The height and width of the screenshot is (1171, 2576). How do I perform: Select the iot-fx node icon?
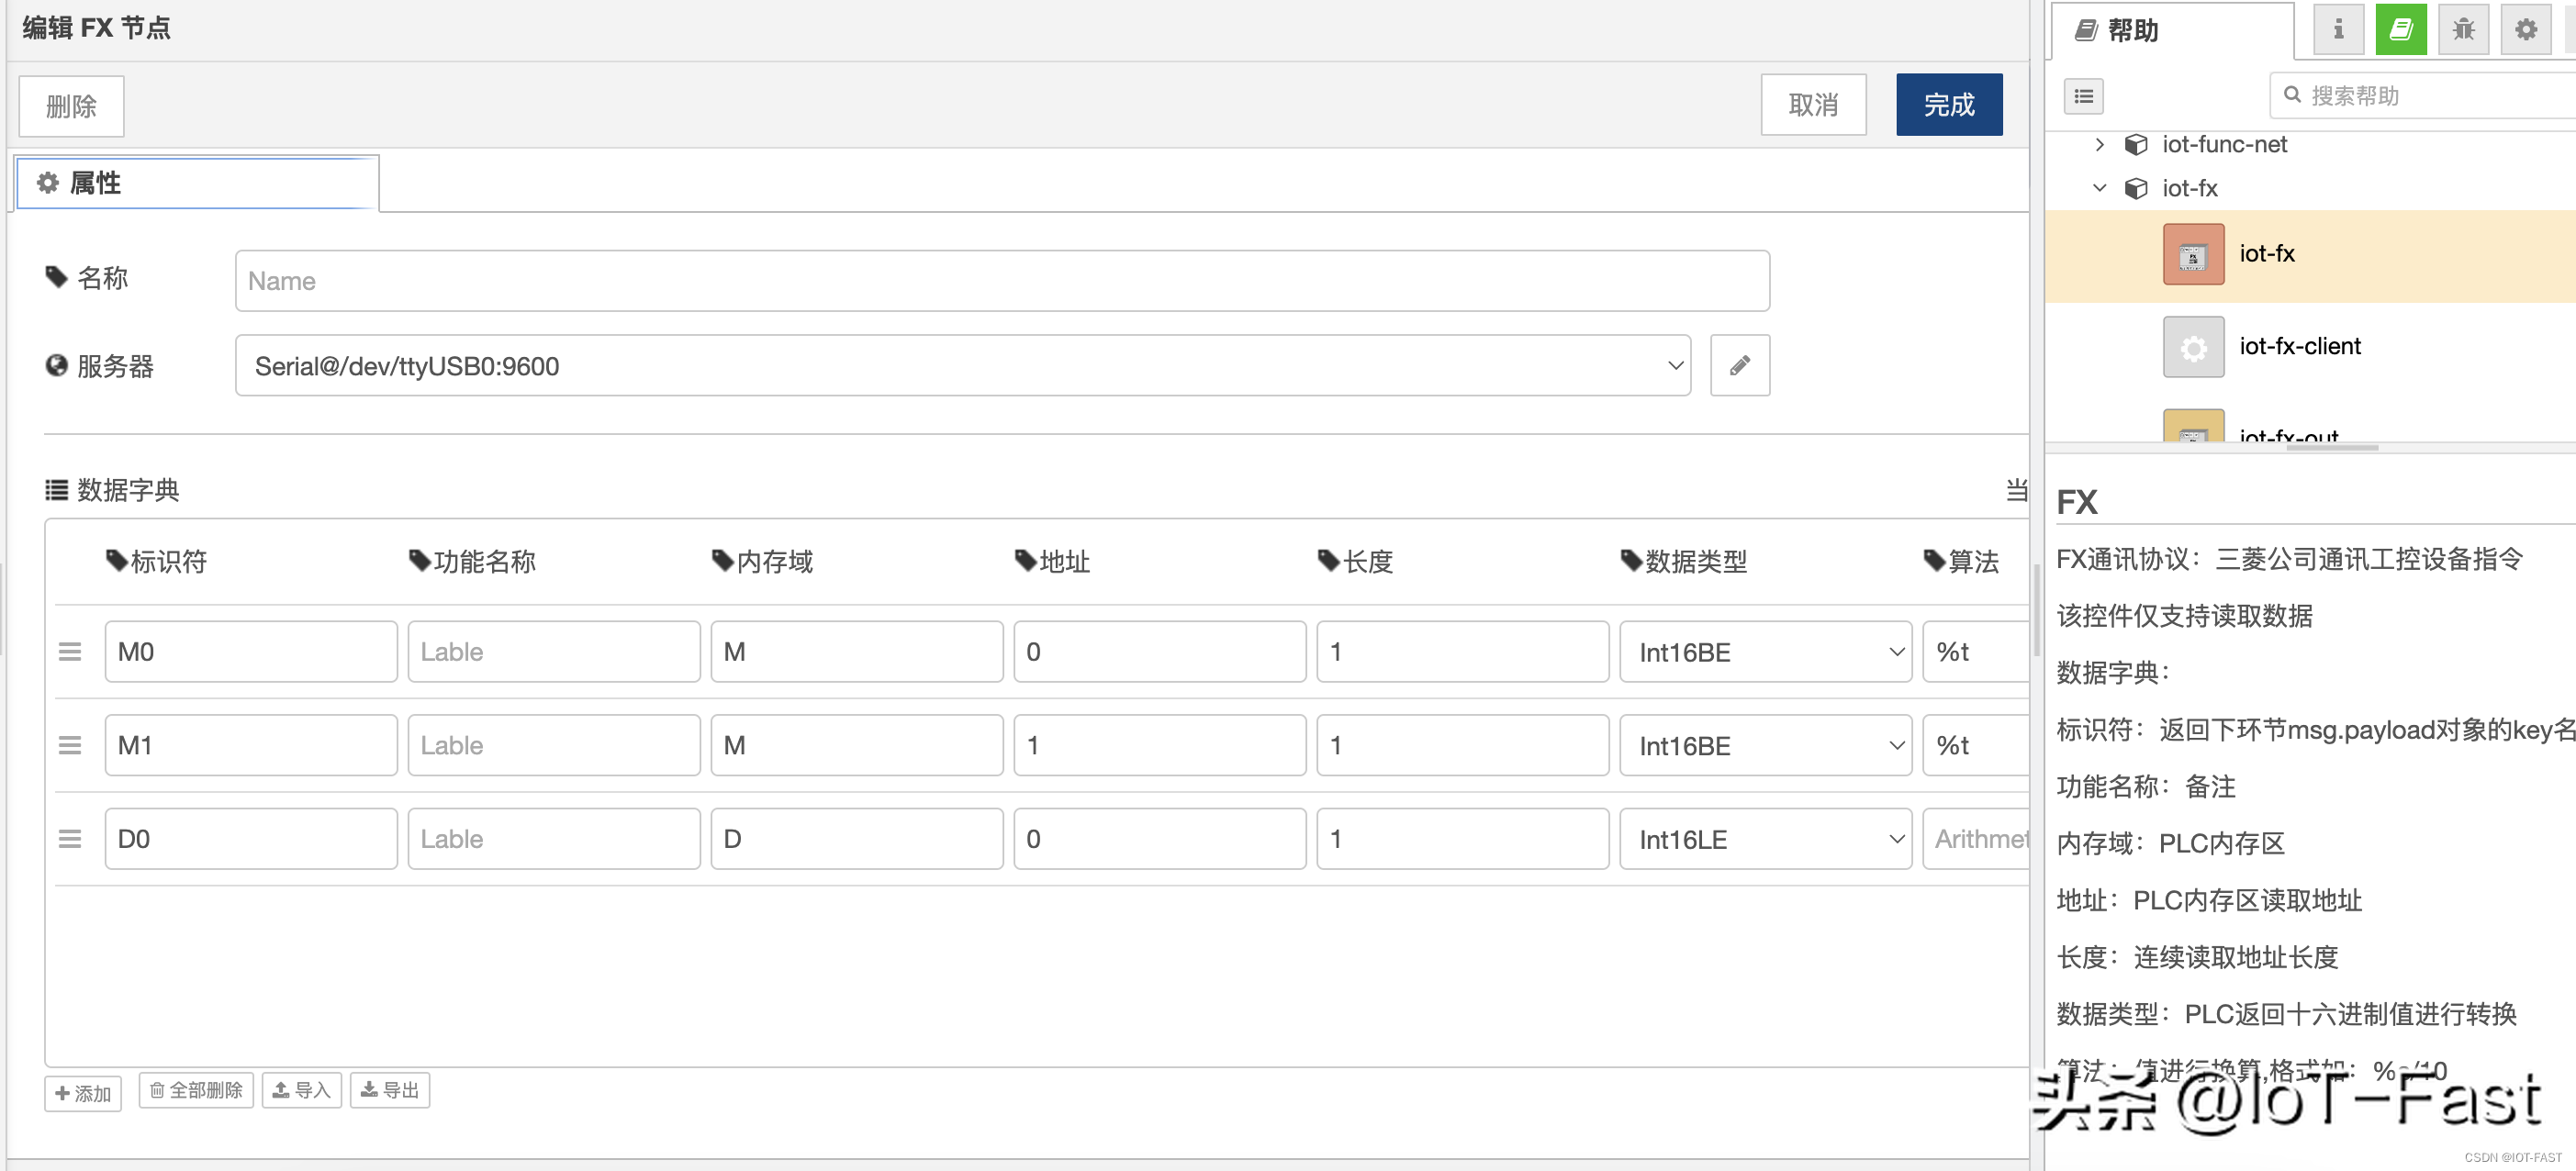point(2193,255)
